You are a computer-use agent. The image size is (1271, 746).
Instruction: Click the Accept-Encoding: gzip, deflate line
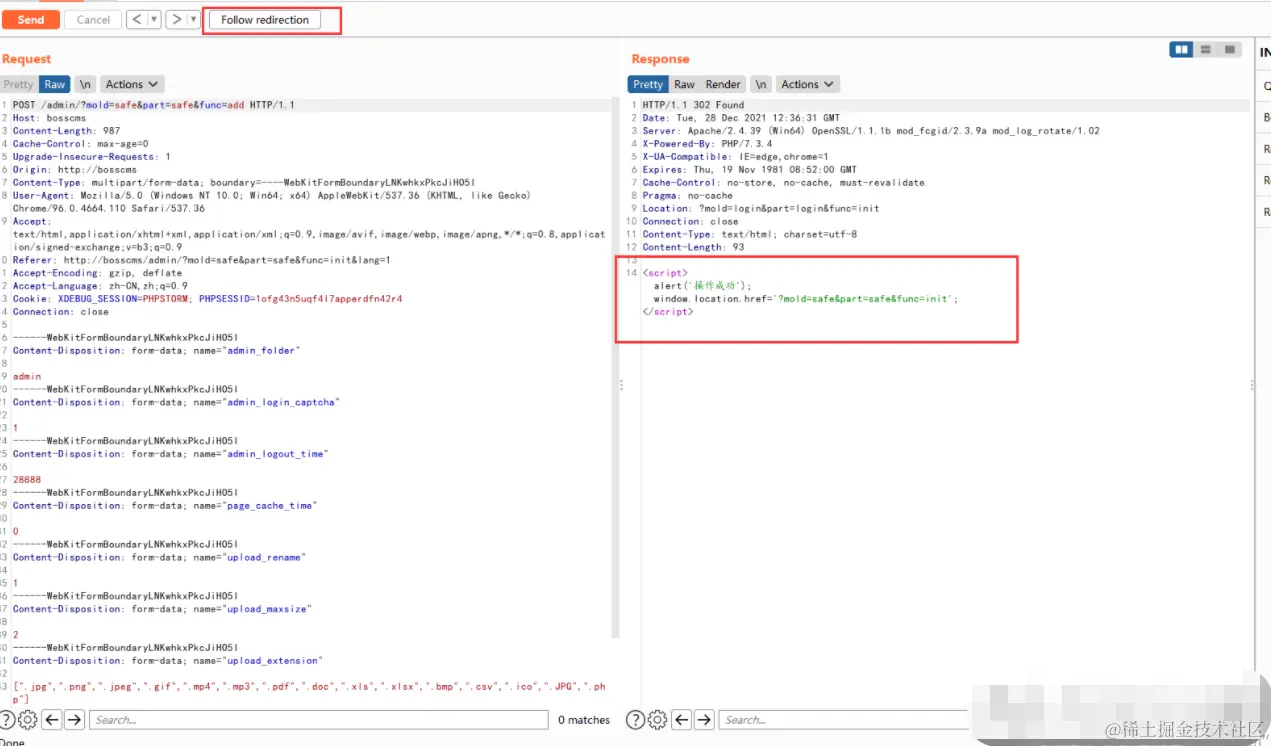[x=98, y=273]
